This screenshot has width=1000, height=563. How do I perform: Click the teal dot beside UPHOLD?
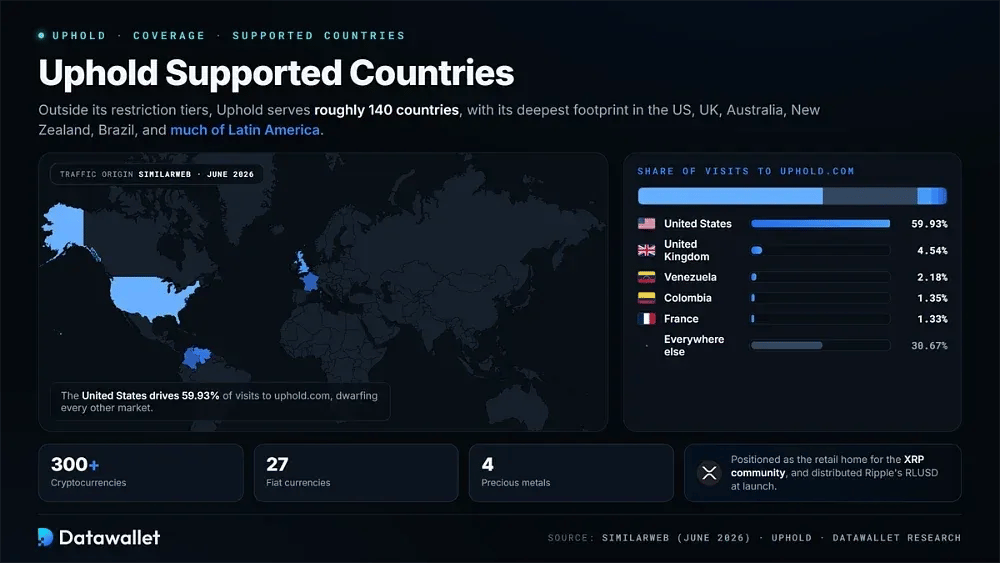pos(41,36)
